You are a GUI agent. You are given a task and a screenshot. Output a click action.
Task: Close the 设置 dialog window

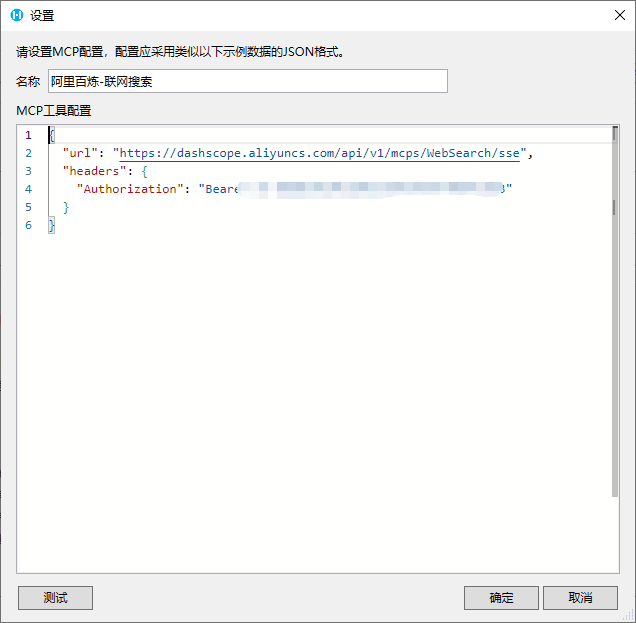coord(619,15)
